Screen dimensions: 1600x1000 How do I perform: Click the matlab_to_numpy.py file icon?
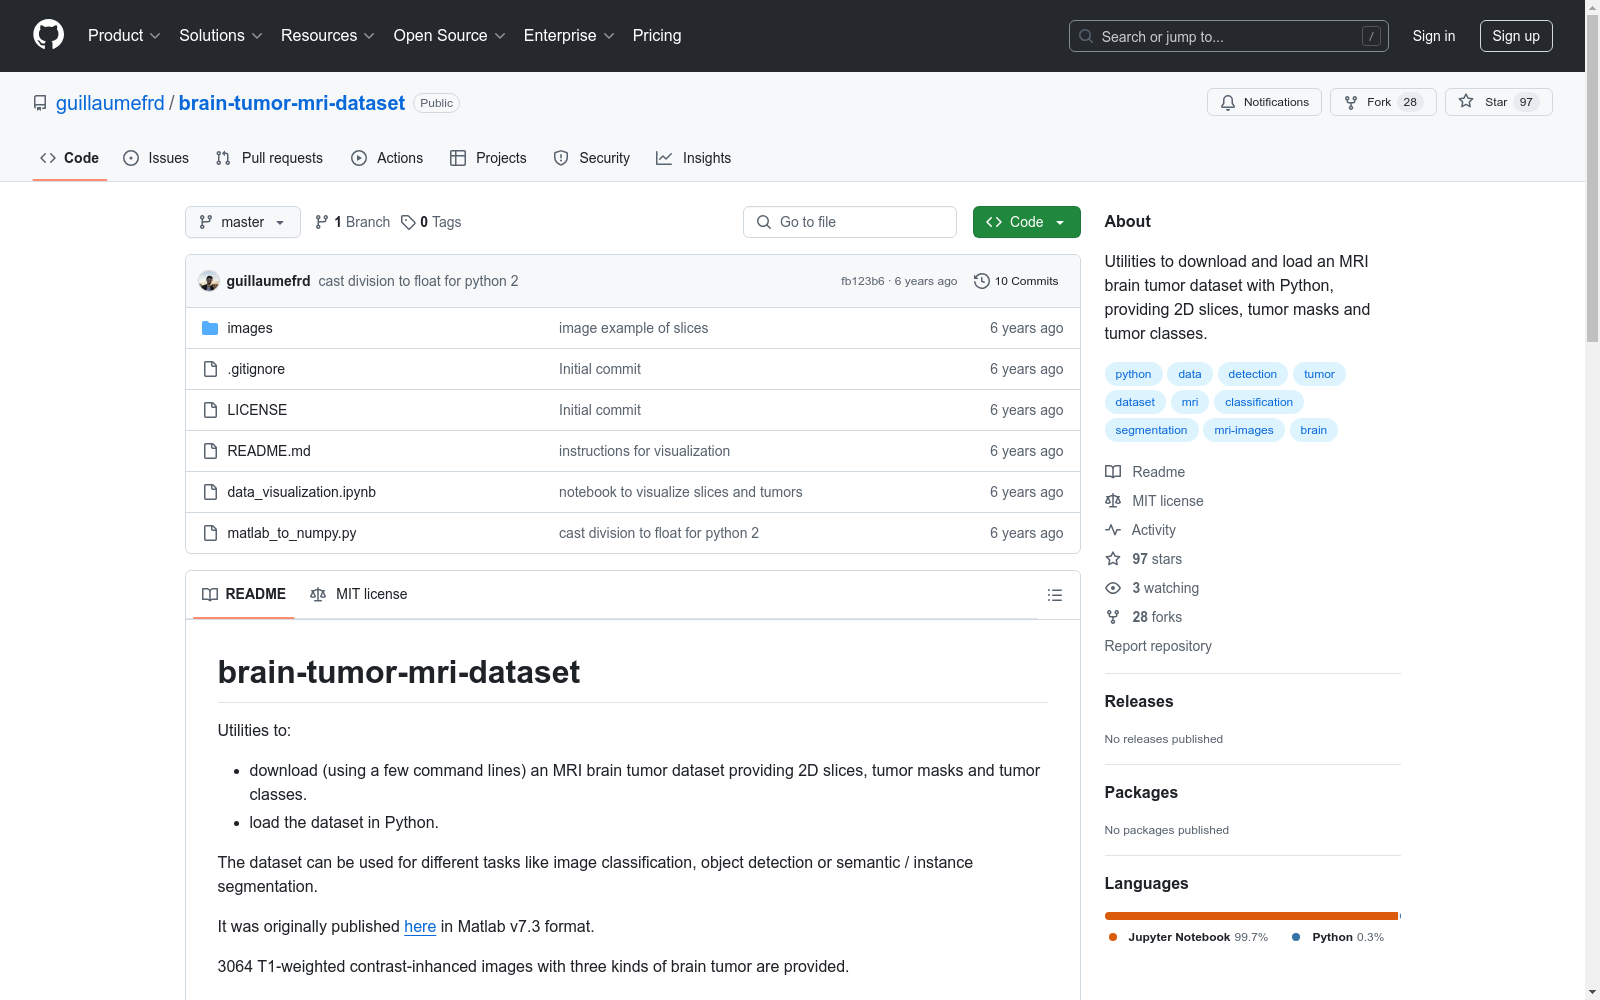pyautogui.click(x=210, y=533)
